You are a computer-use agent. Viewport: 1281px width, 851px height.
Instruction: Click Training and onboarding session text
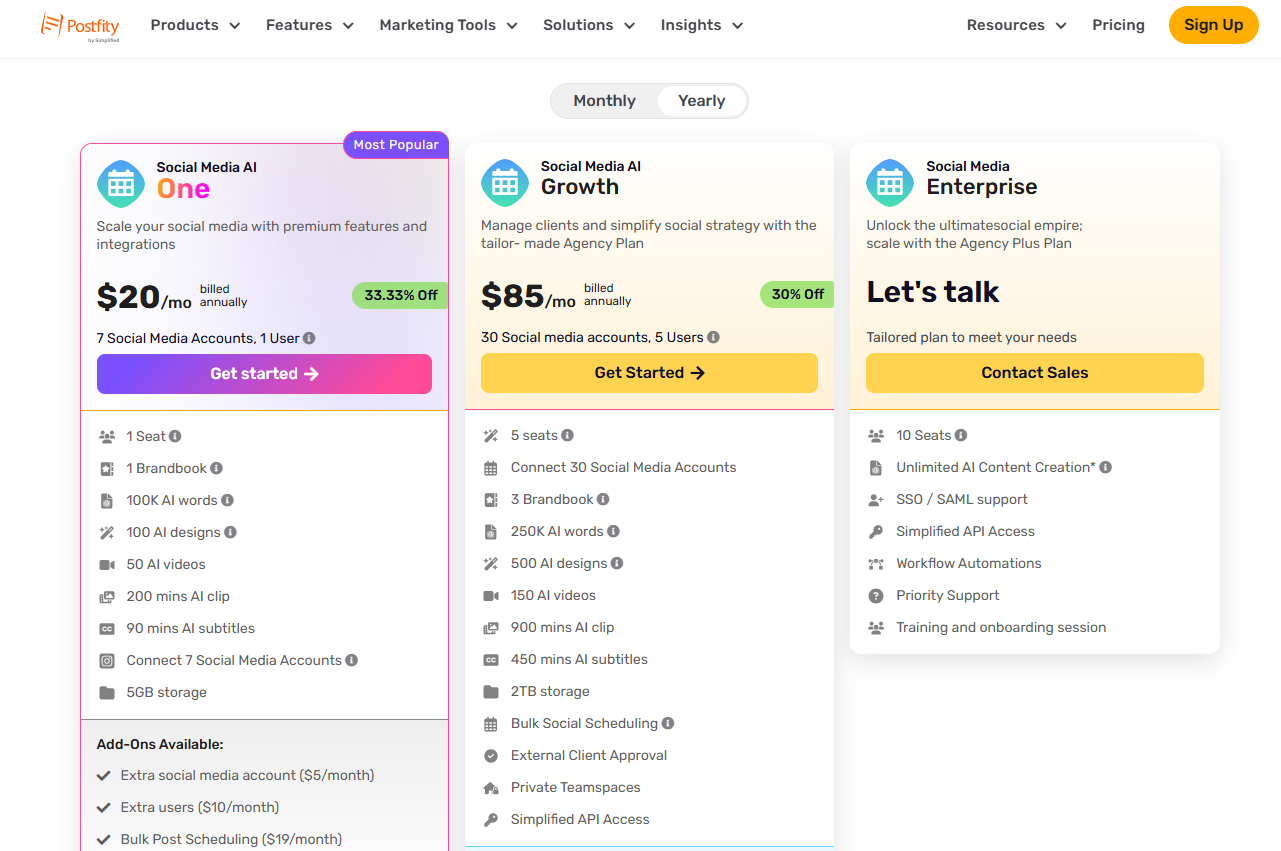coord(1001,627)
